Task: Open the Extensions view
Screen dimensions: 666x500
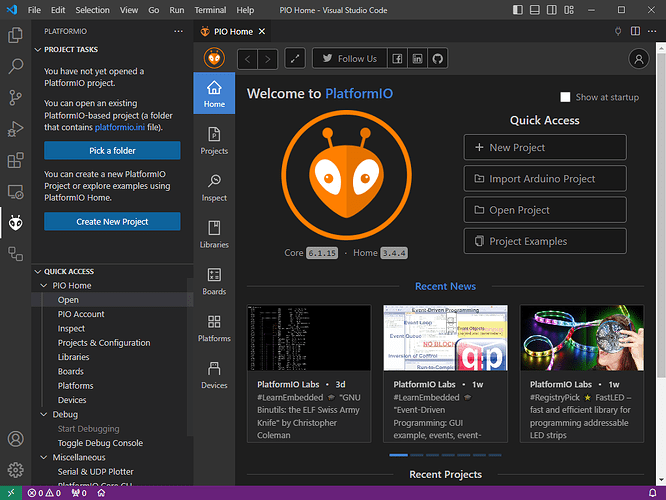Action: pos(15,161)
